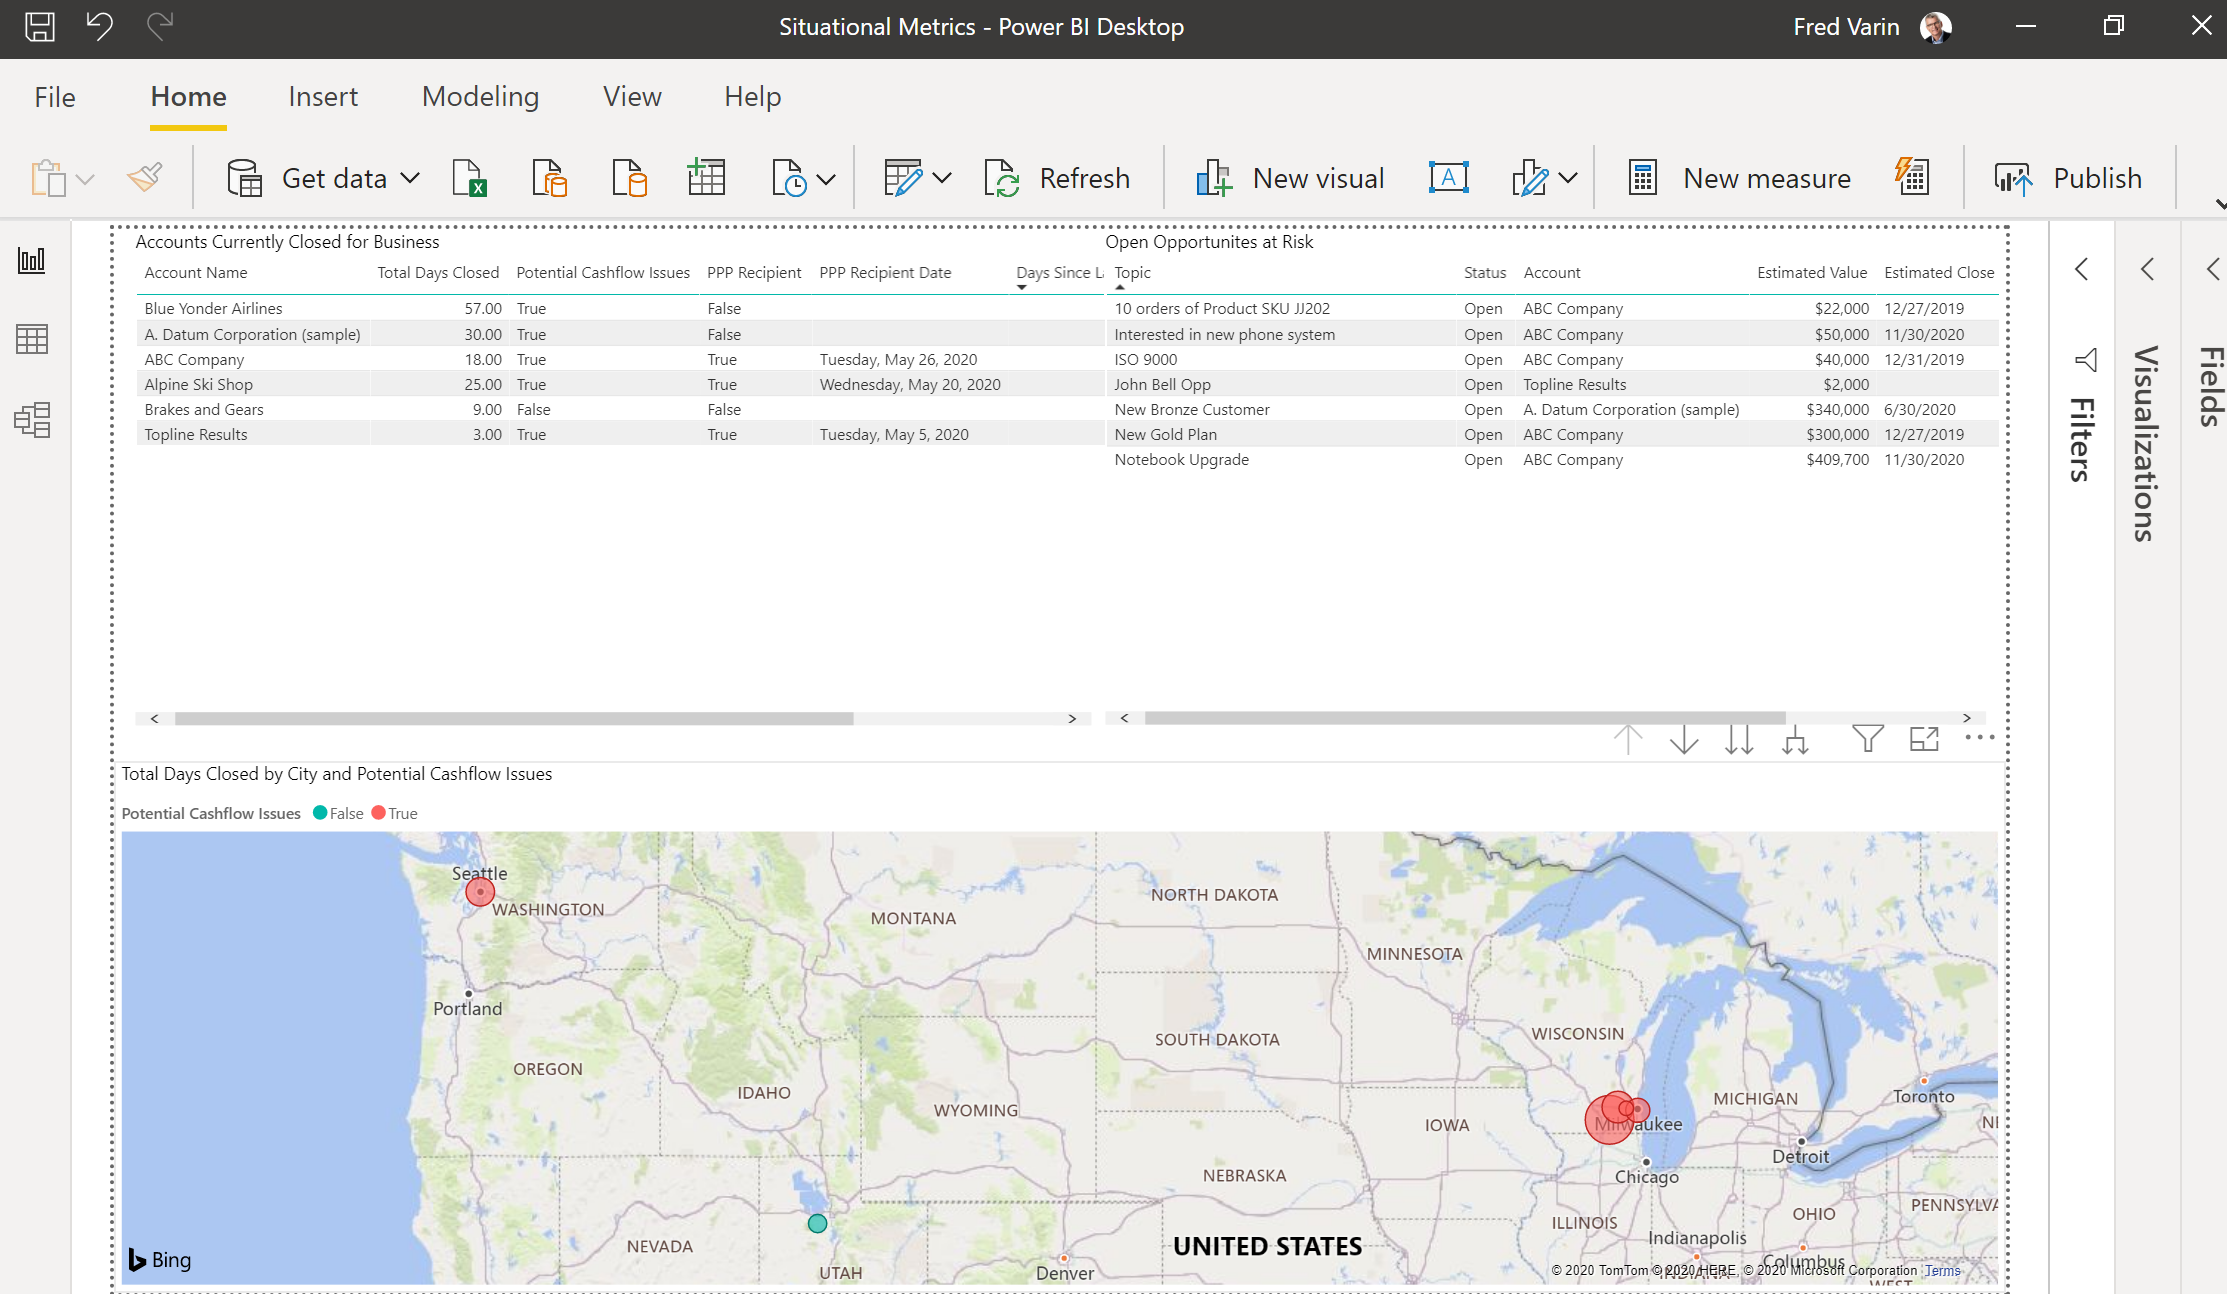This screenshot has height=1294, width=2227.
Task: Open Model view from the left sidebar
Action: click(x=32, y=421)
